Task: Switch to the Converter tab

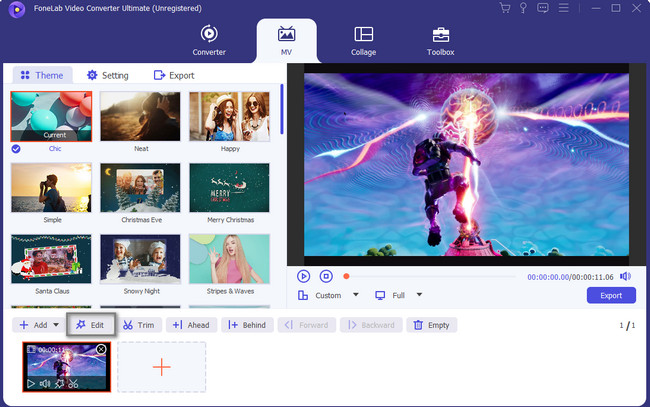Action: (x=209, y=40)
